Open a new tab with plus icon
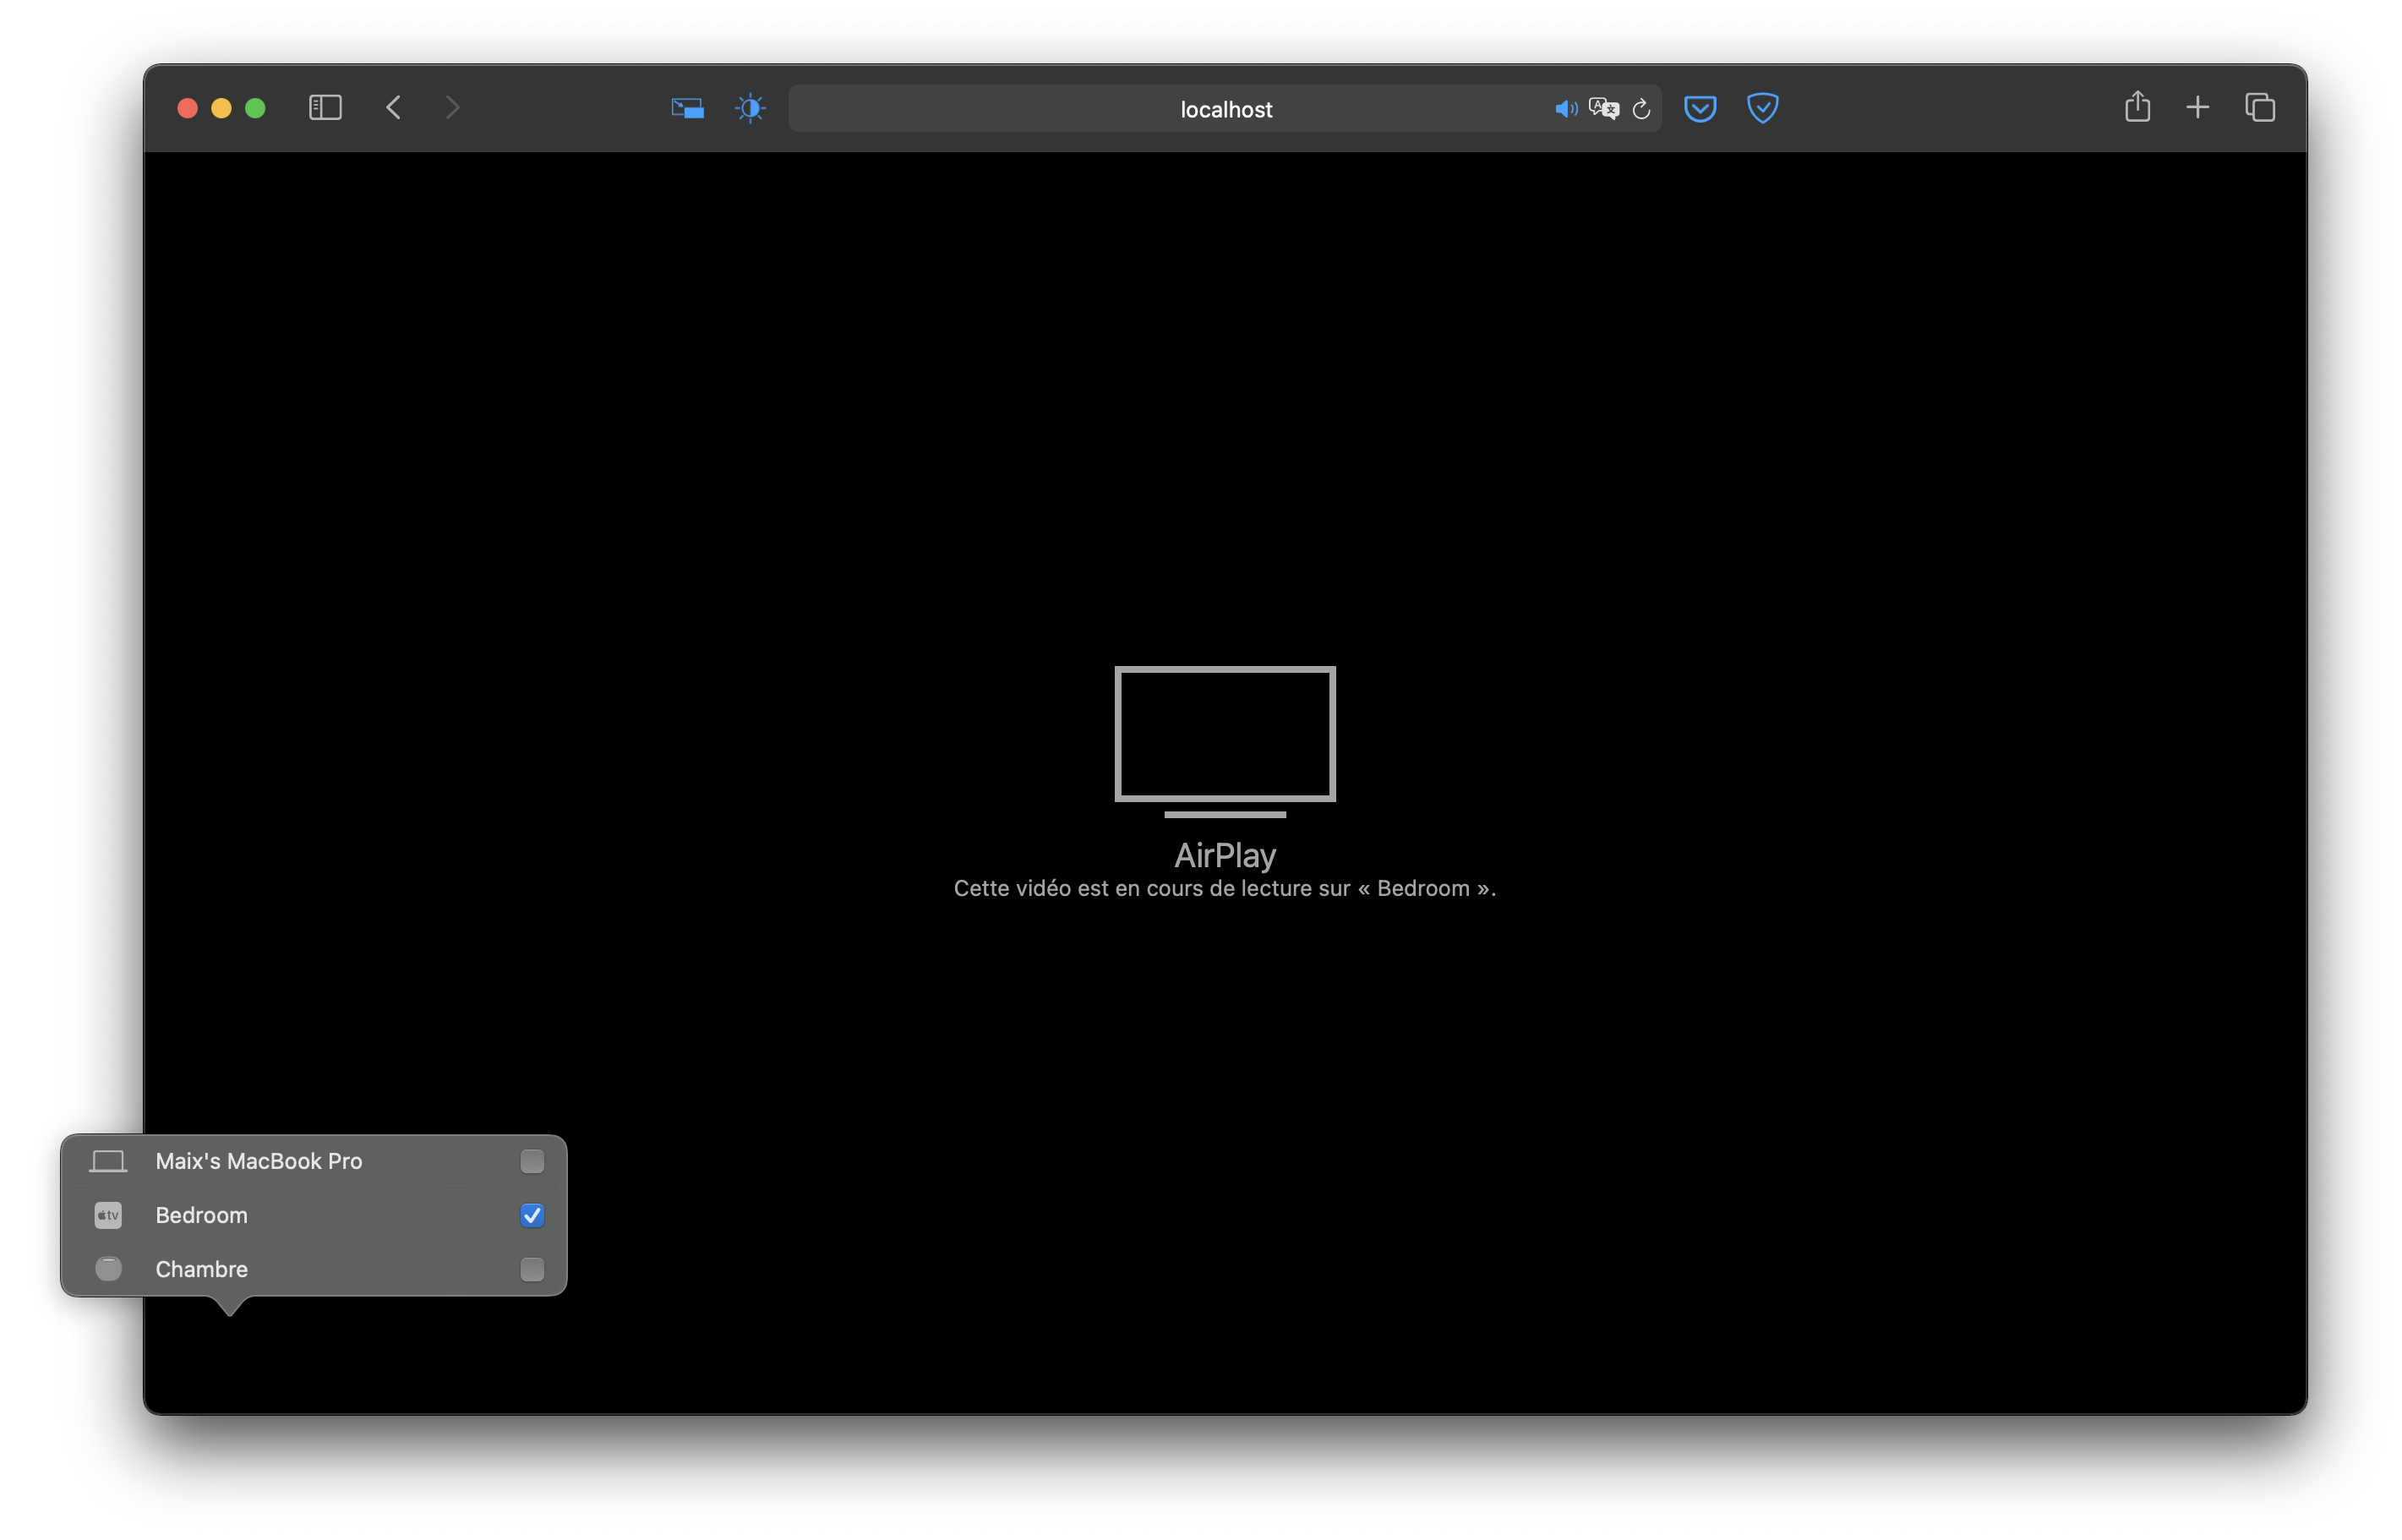 2197,107
